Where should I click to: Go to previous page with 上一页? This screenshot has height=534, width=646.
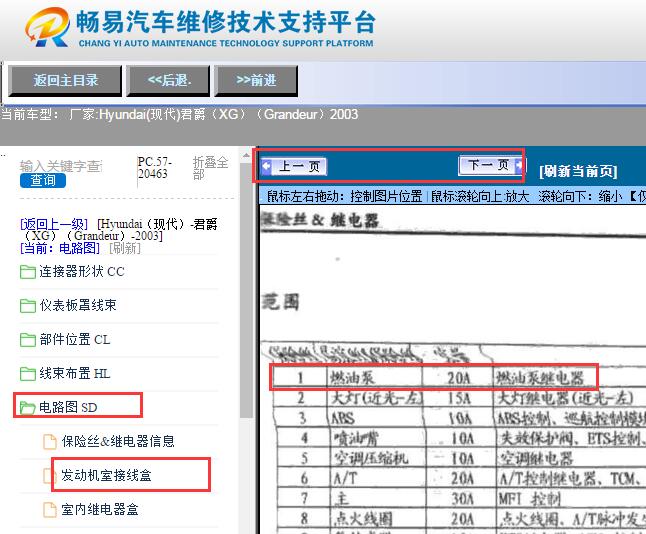point(294,166)
